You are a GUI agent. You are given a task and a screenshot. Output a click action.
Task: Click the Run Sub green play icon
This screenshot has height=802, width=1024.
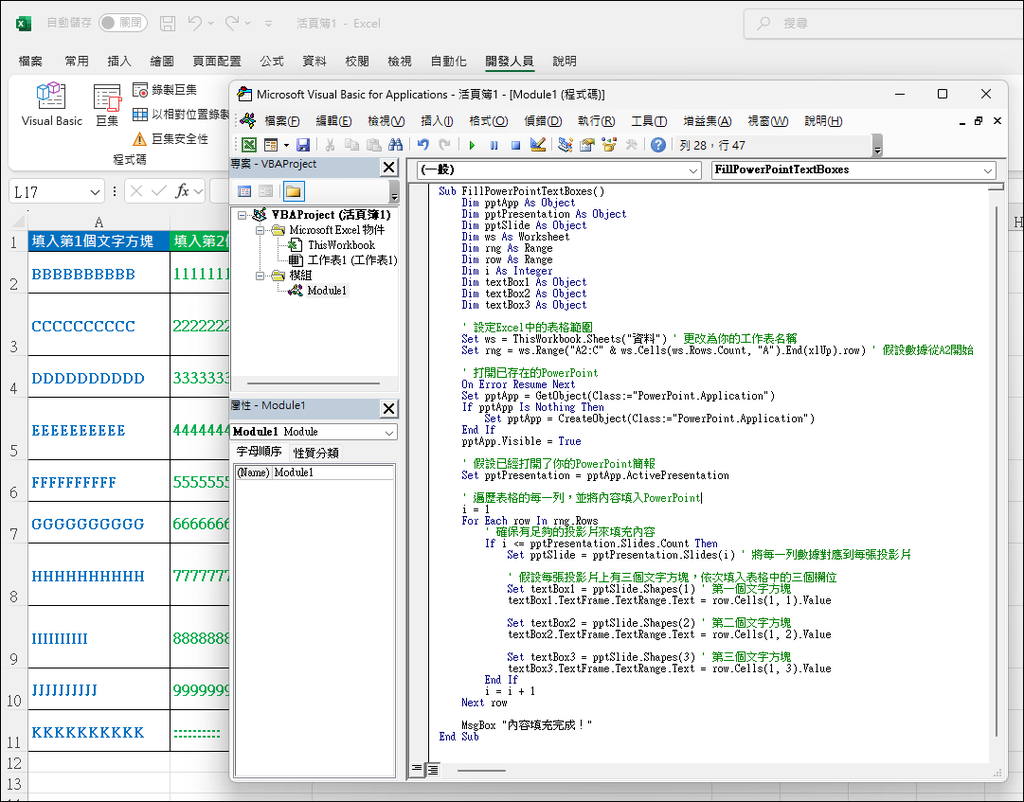[x=472, y=145]
